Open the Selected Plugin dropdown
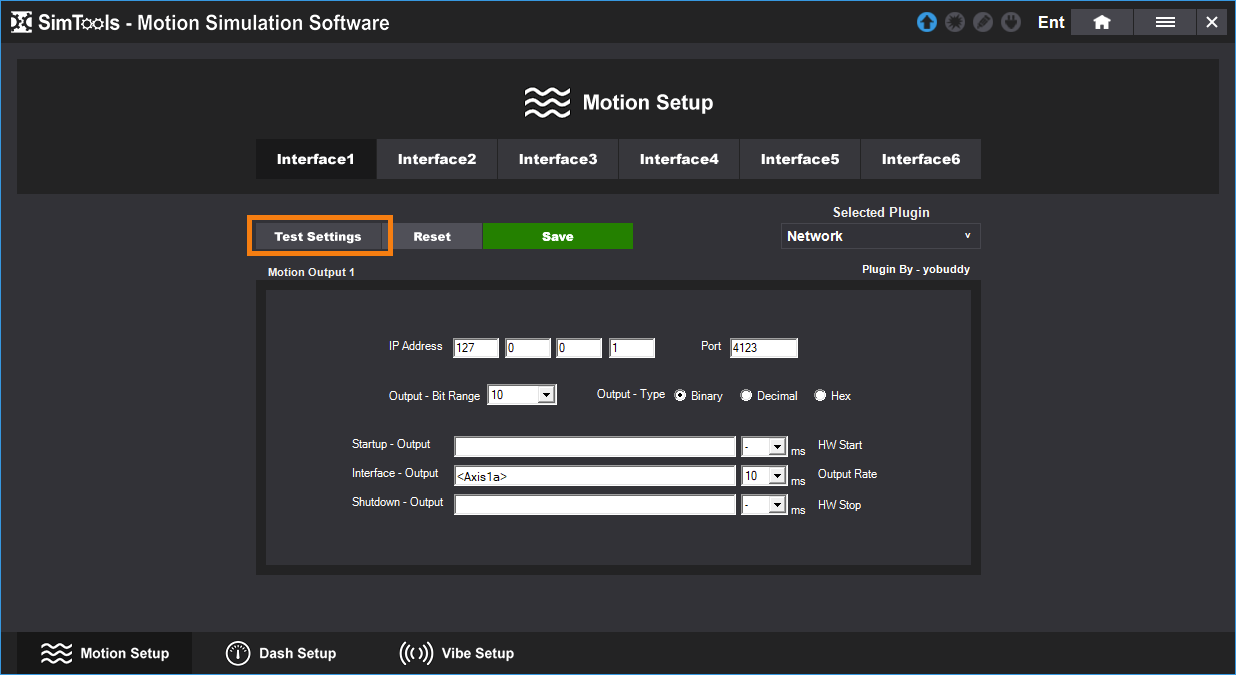Viewport: 1236px width, 675px height. 880,236
